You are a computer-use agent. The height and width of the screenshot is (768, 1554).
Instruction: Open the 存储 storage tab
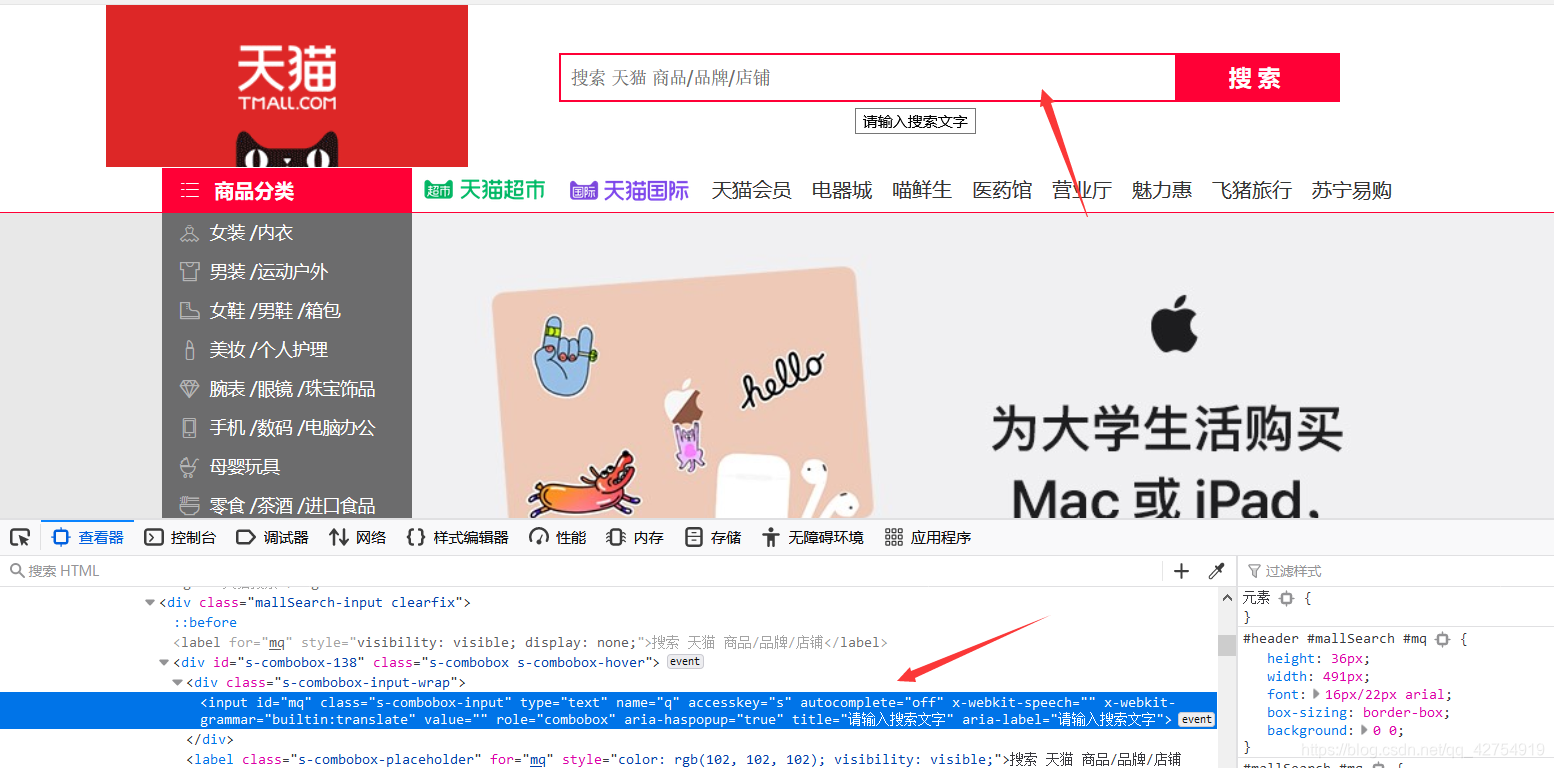[x=713, y=538]
